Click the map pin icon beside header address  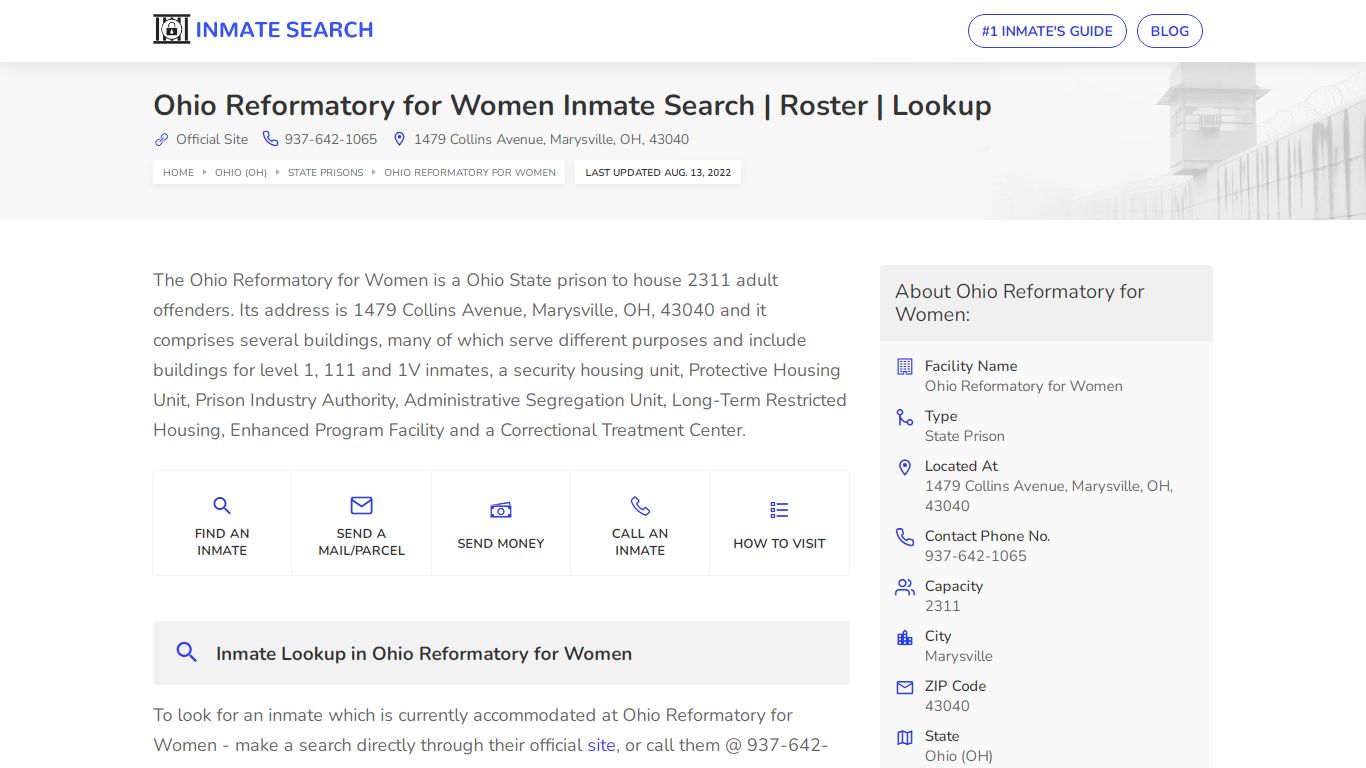tap(399, 139)
